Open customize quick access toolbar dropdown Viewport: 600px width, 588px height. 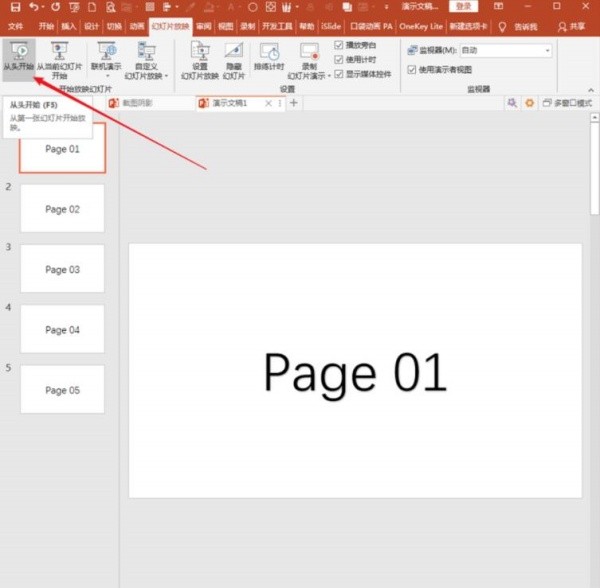386,7
